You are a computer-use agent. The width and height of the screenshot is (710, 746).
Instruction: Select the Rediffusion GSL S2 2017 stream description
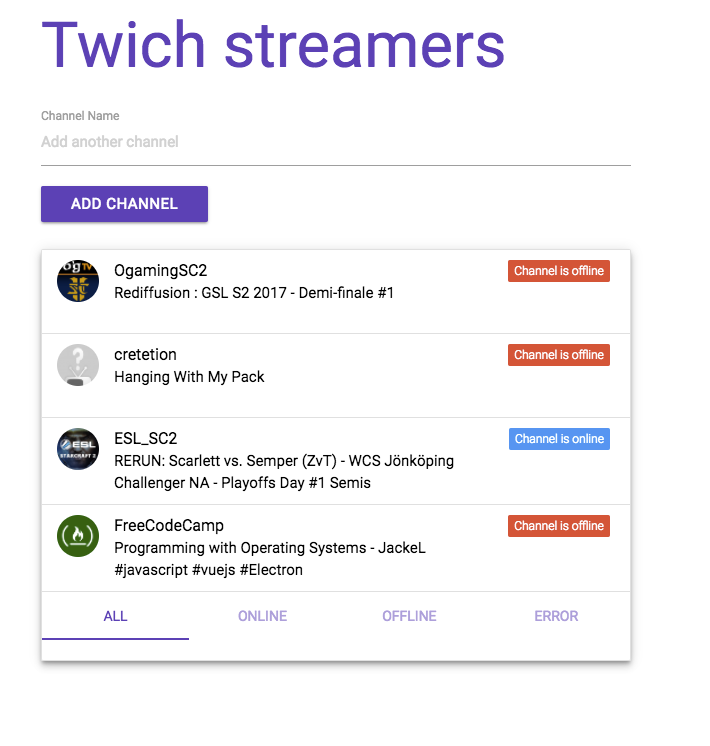click(x=254, y=293)
